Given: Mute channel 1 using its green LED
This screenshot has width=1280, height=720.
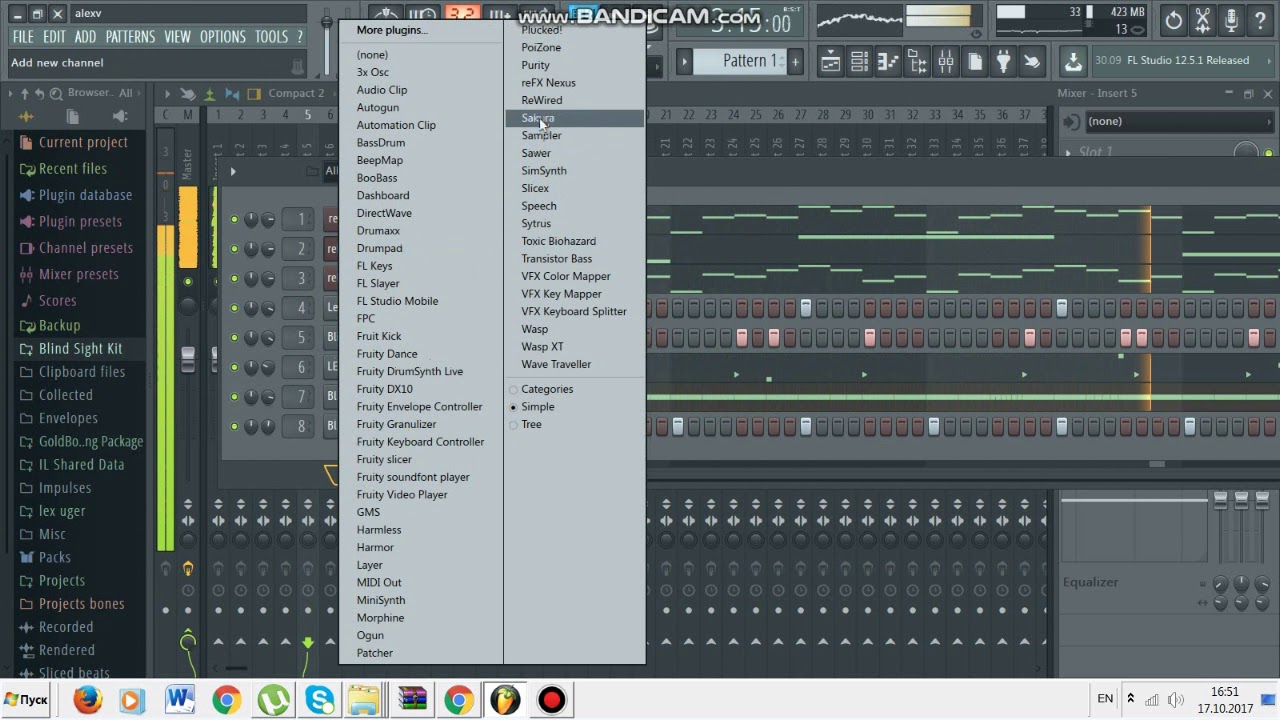Looking at the screenshot, I should click(x=234, y=219).
